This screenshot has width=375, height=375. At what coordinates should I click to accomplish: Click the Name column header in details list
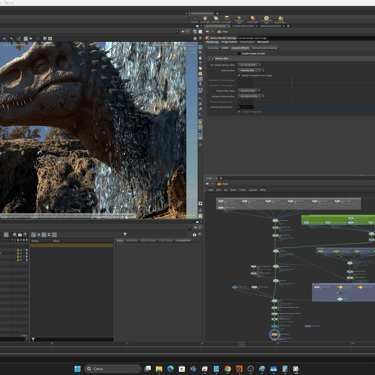(35, 241)
